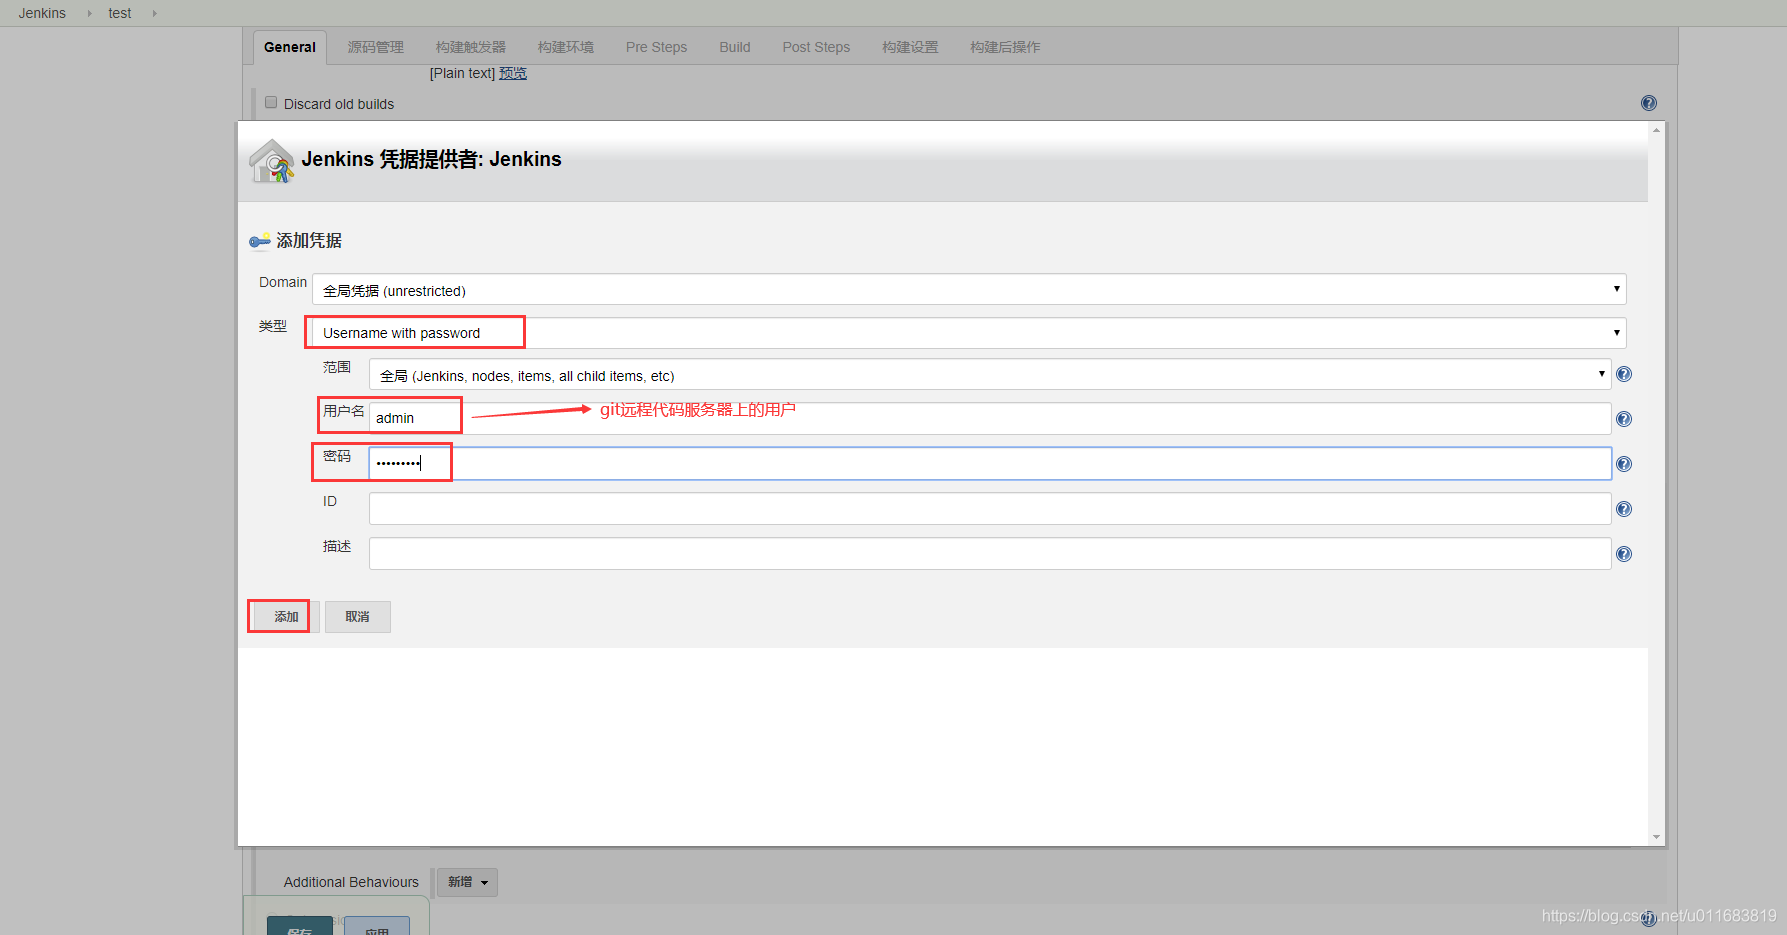Click the 添加凭据 heading text

pos(309,241)
